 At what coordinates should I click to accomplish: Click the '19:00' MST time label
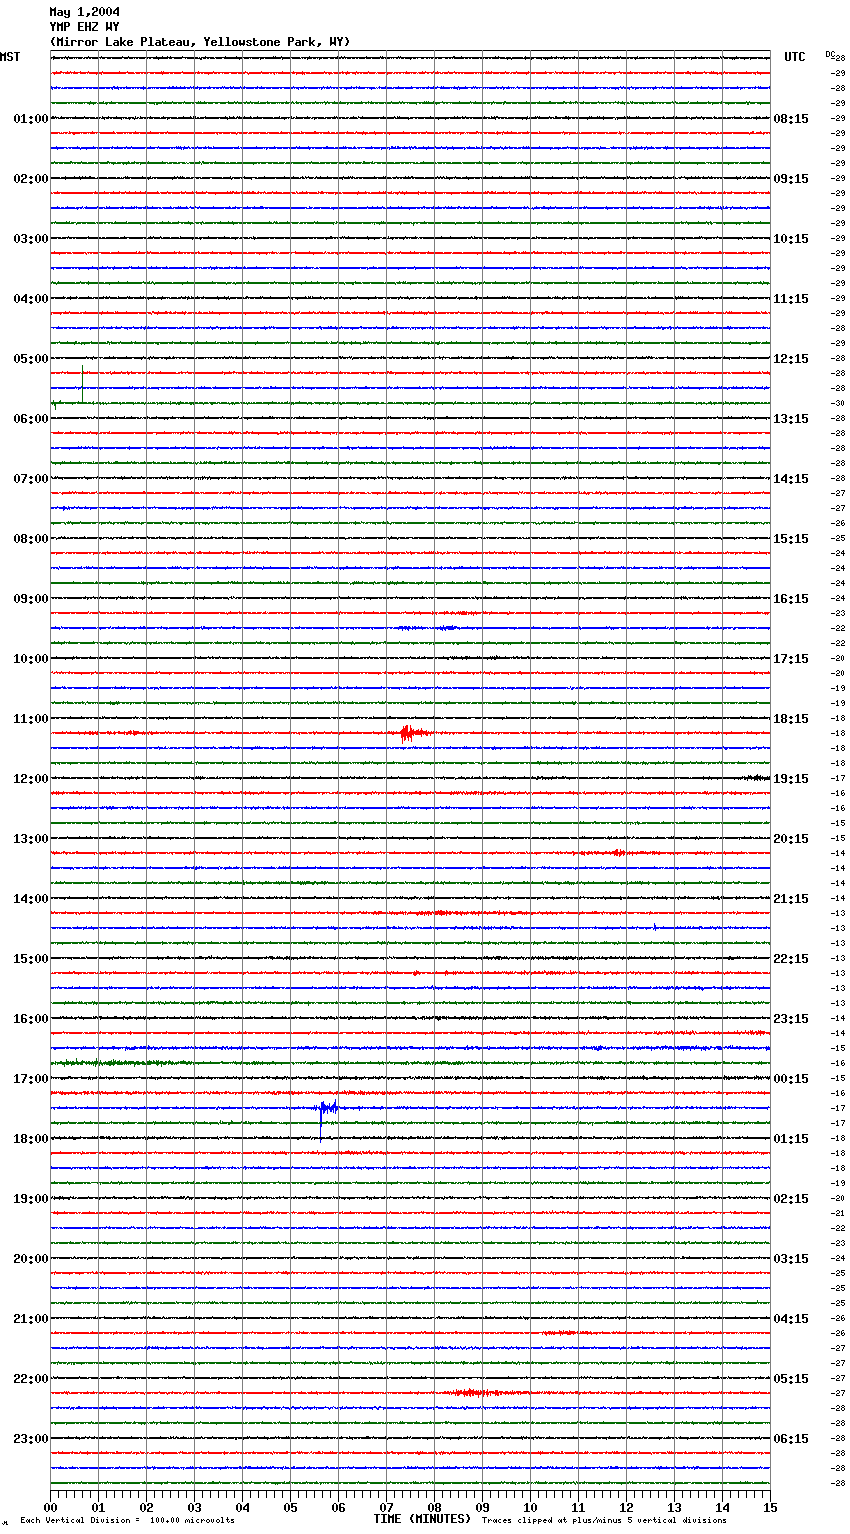coord(31,1199)
